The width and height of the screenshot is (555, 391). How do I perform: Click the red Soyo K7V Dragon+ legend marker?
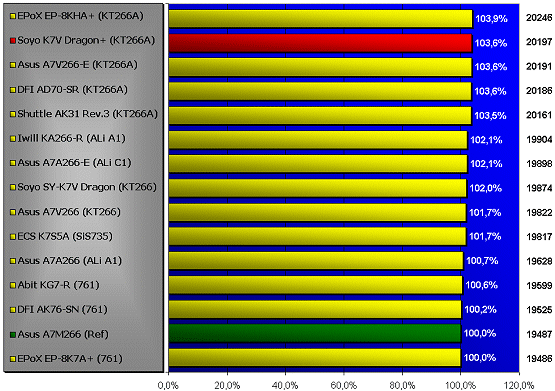pos(13,41)
